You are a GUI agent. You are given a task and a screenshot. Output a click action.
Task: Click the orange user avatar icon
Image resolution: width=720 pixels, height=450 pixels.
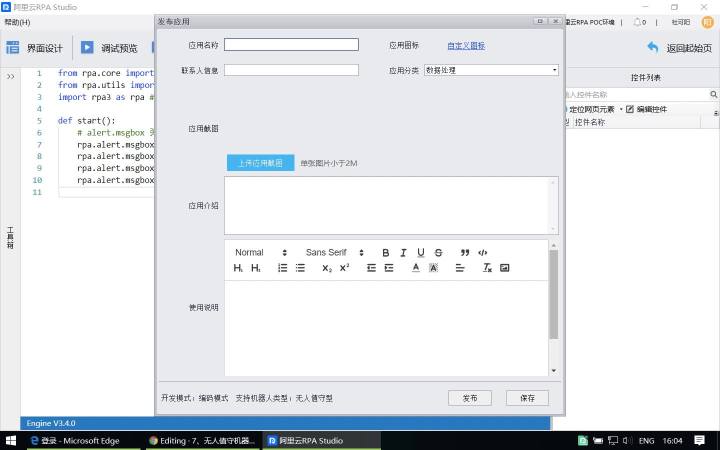point(708,22)
